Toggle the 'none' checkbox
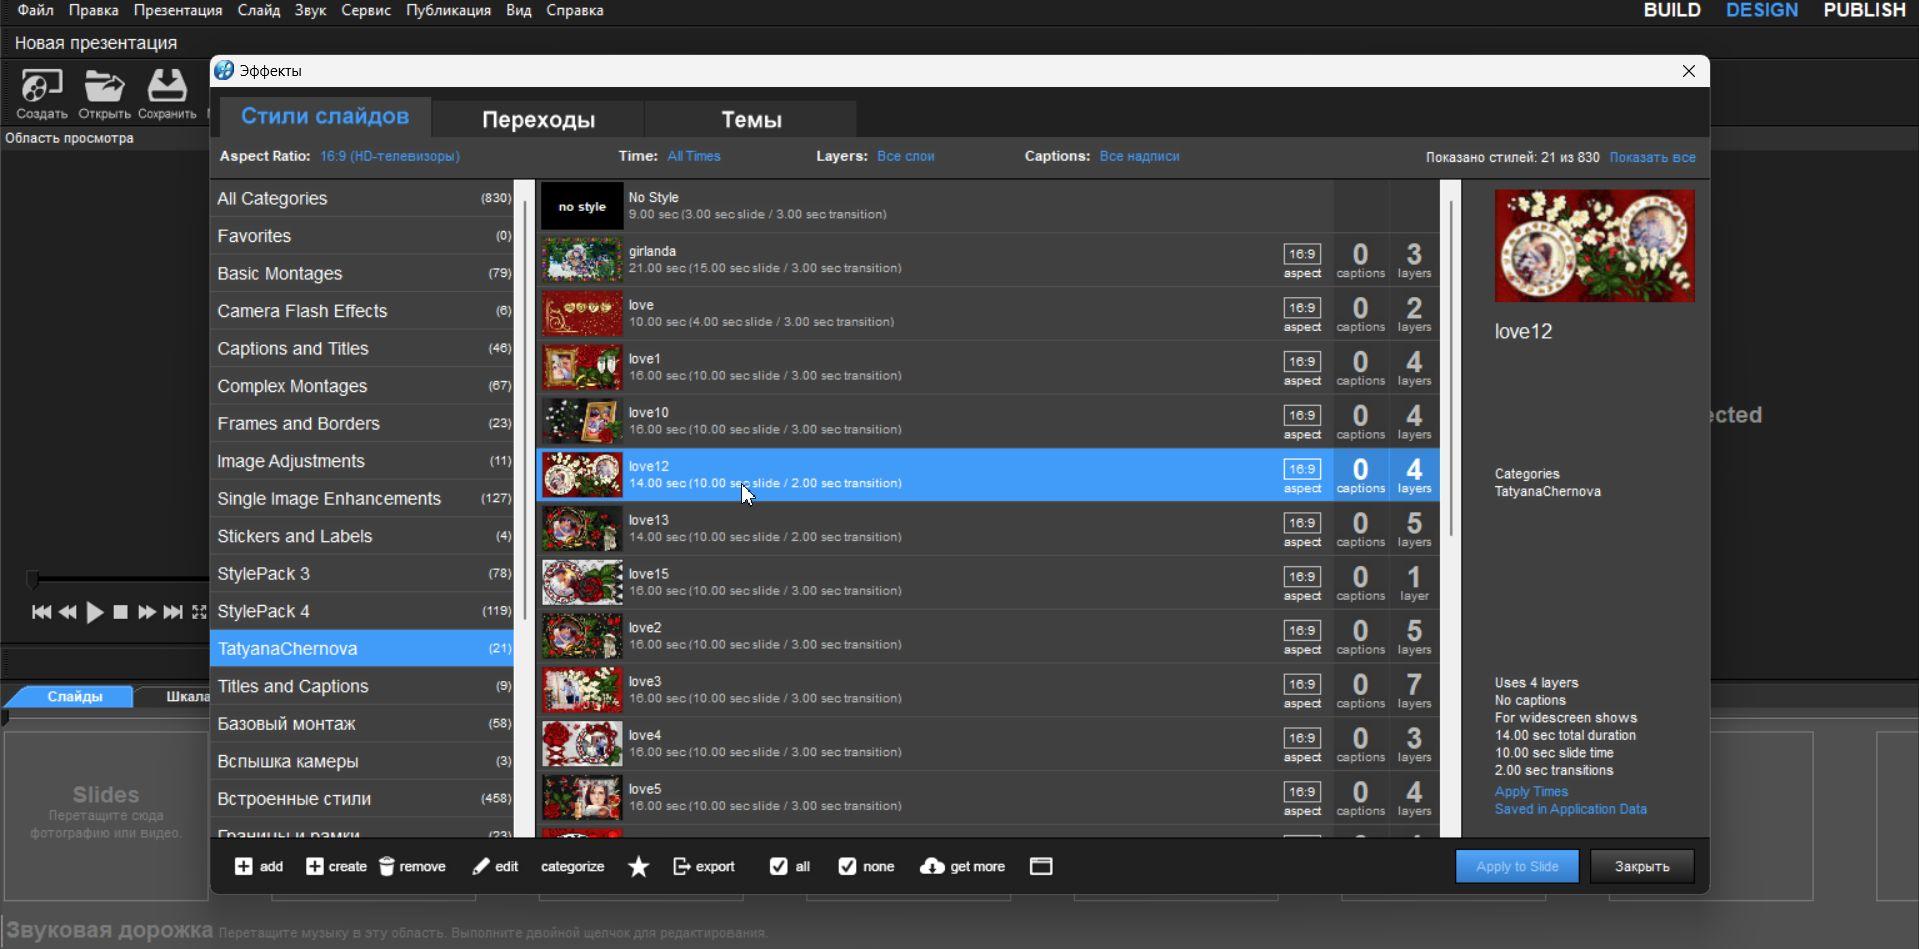Viewport: 1919px width, 949px height. (x=847, y=866)
